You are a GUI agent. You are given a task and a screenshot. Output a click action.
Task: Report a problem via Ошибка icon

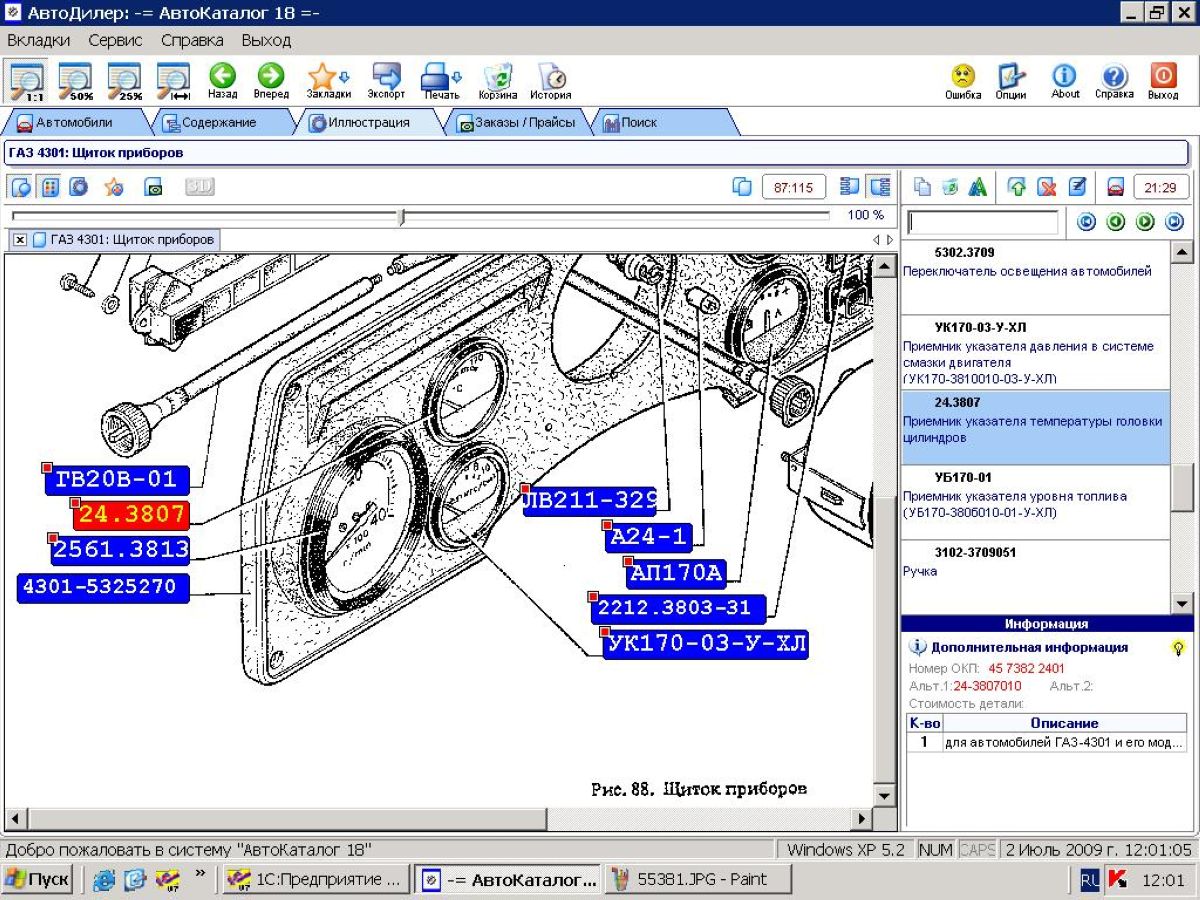click(963, 80)
